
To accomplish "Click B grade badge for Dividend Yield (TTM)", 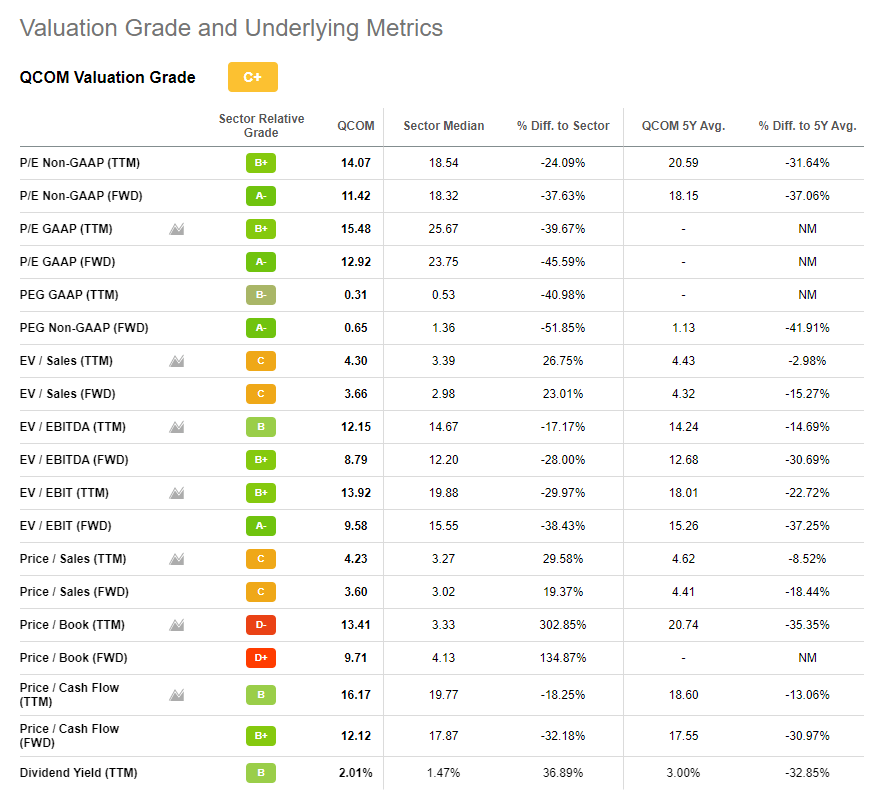I will [261, 773].
